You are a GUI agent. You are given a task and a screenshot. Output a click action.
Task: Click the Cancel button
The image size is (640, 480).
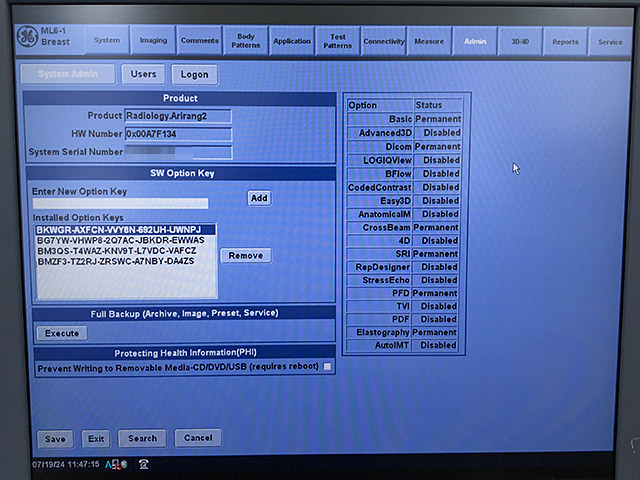pyautogui.click(x=198, y=438)
